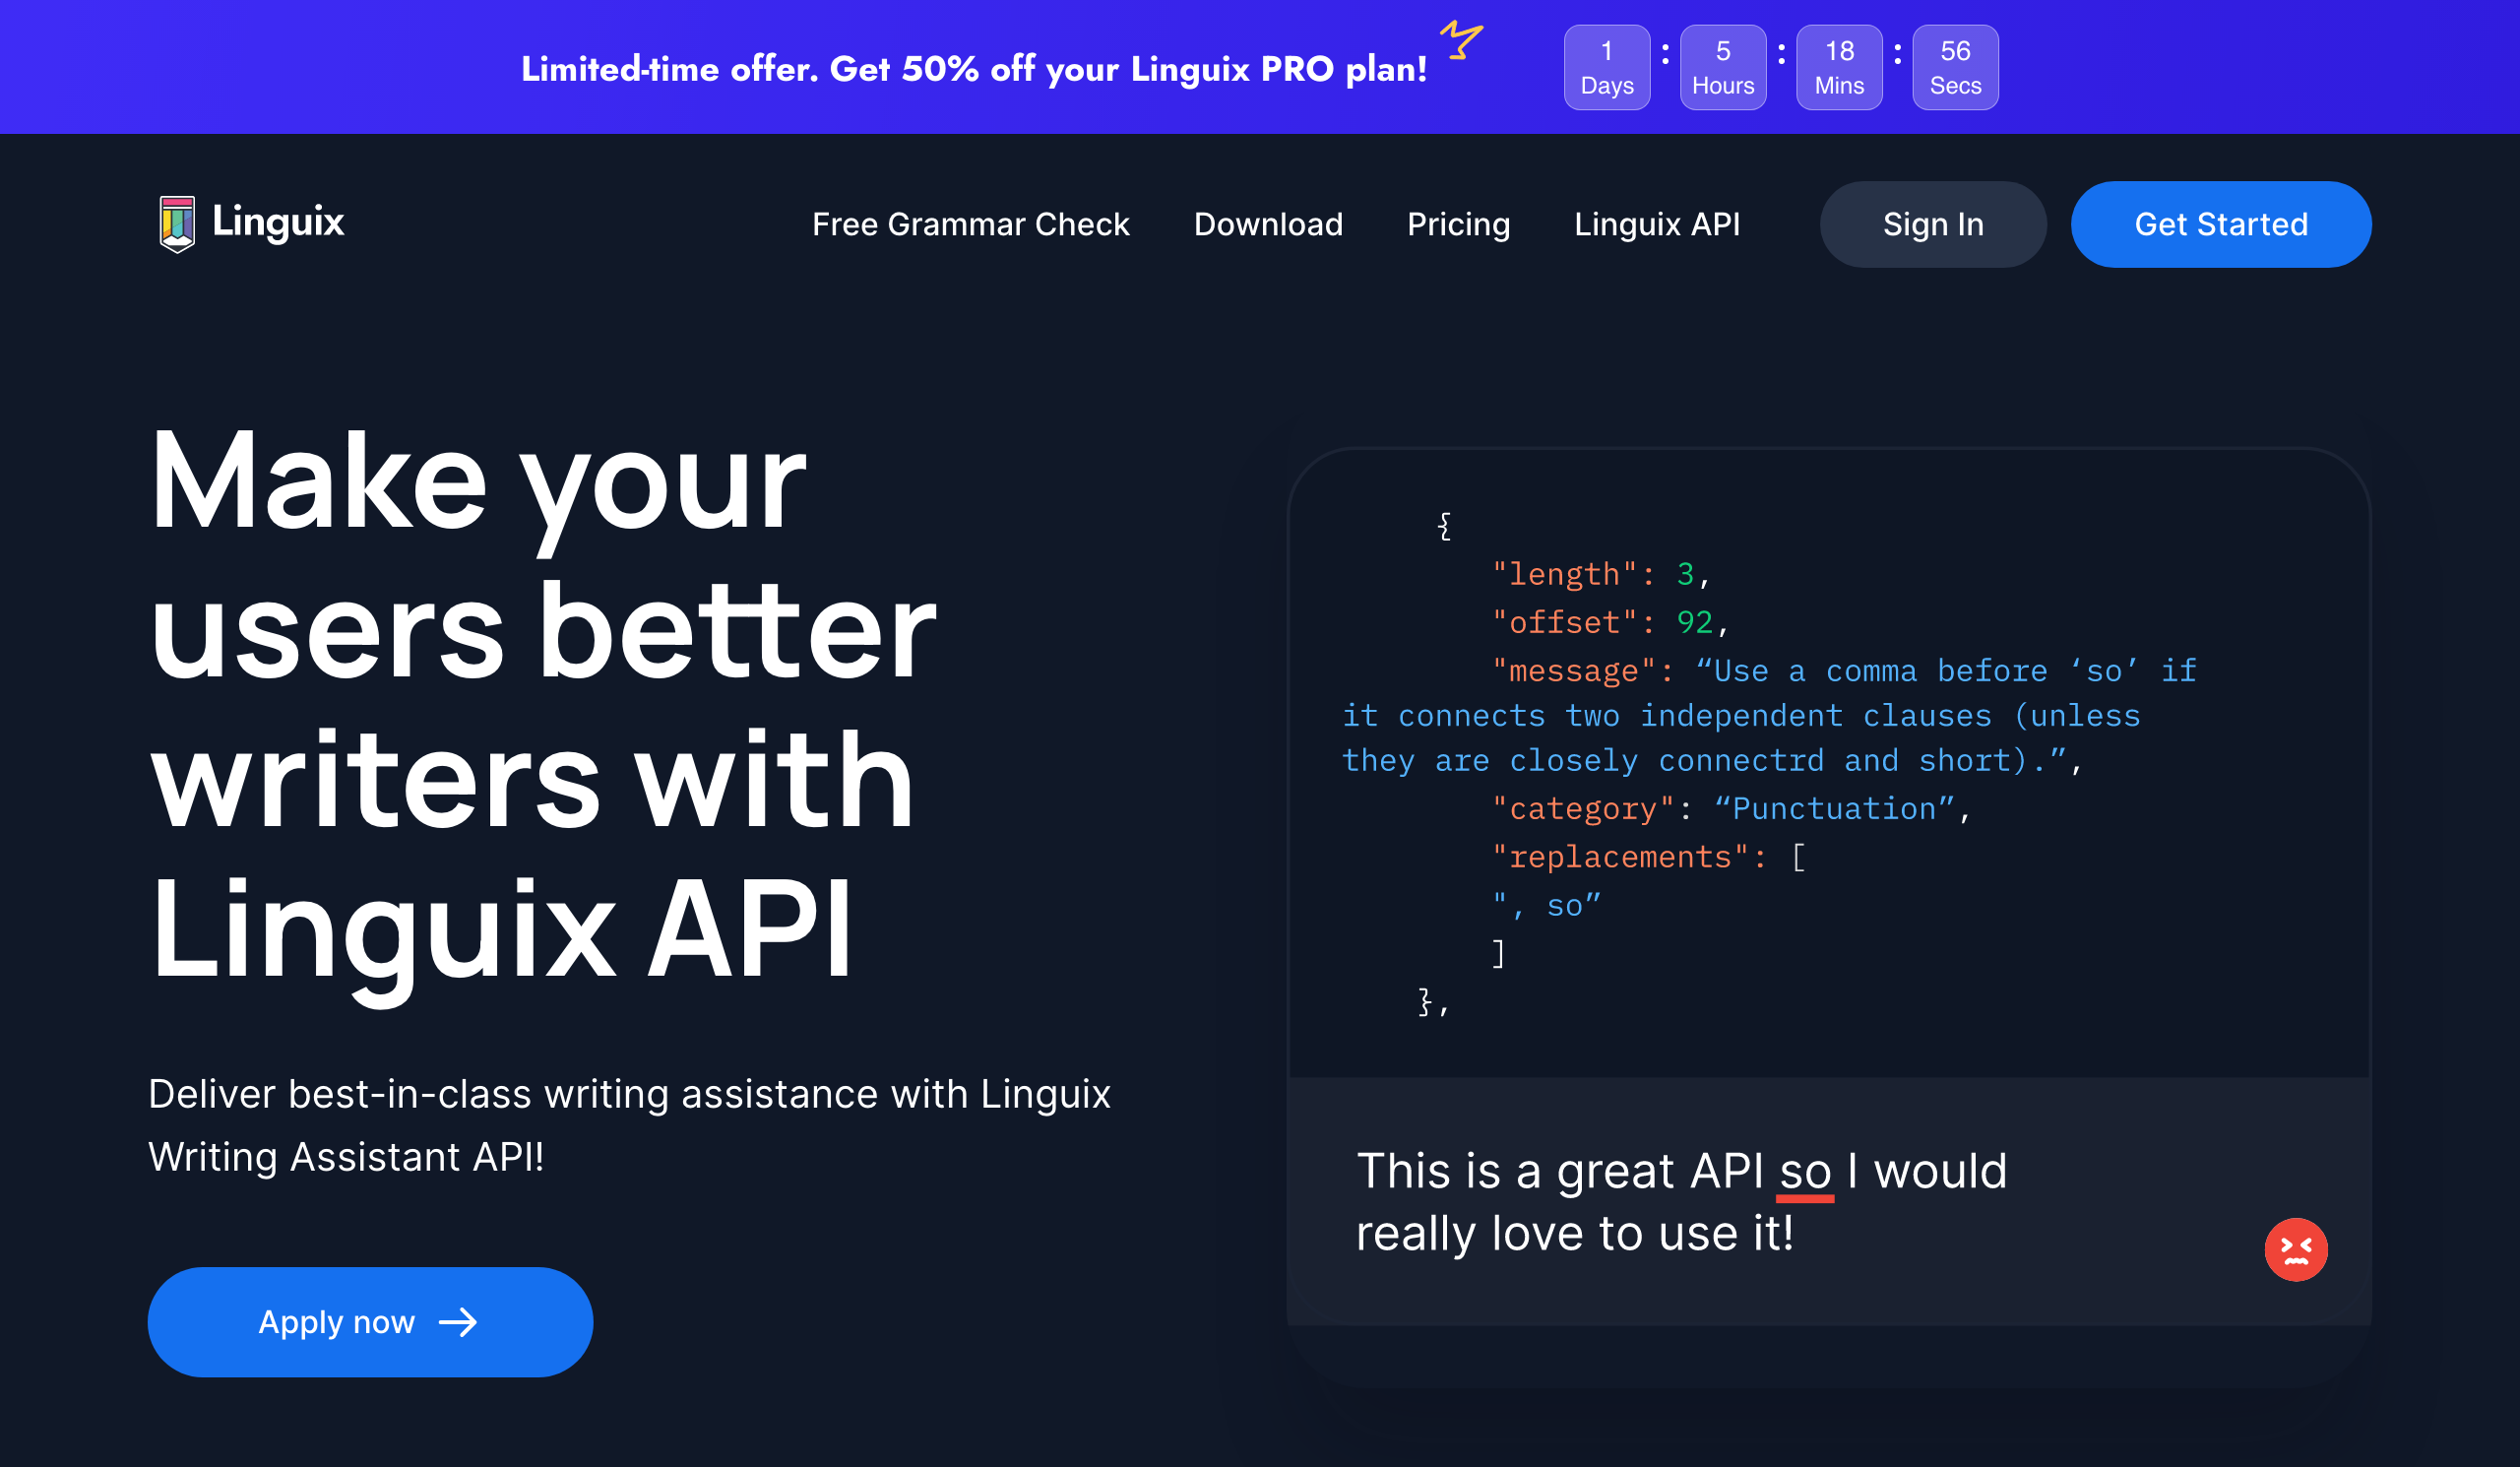
Task: Click the Days countdown box
Action: click(1606, 67)
